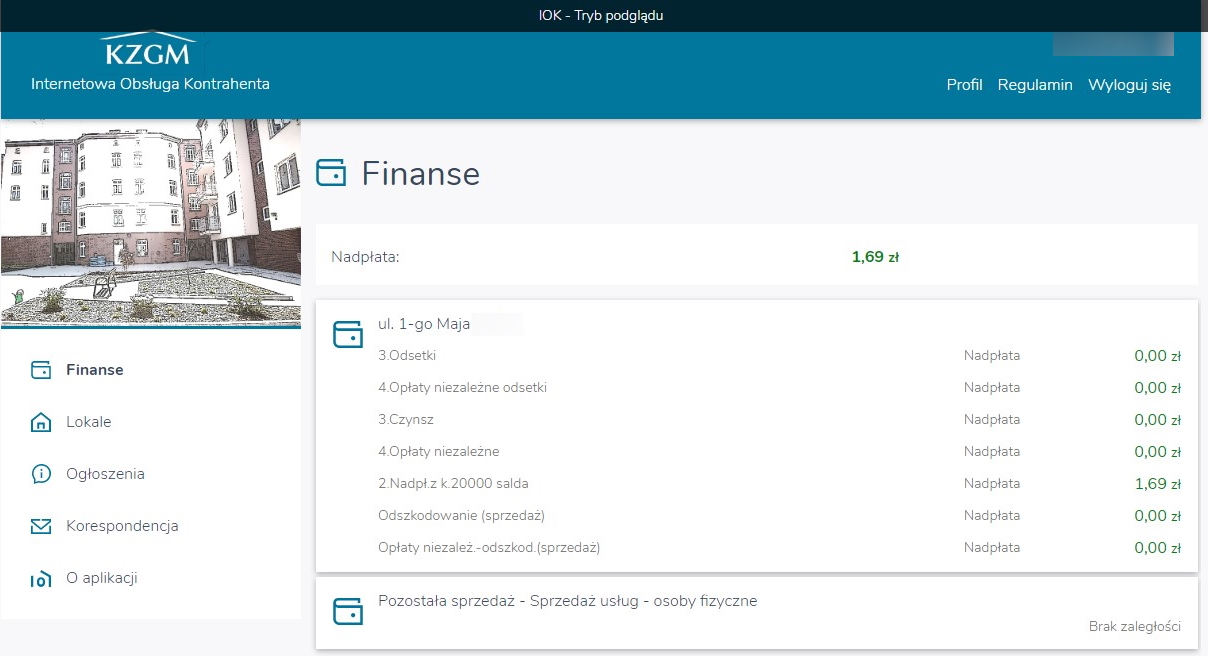Screen dimensions: 1208x656
Task: Open the Ogłoszenia menu item
Action: pos(105,474)
